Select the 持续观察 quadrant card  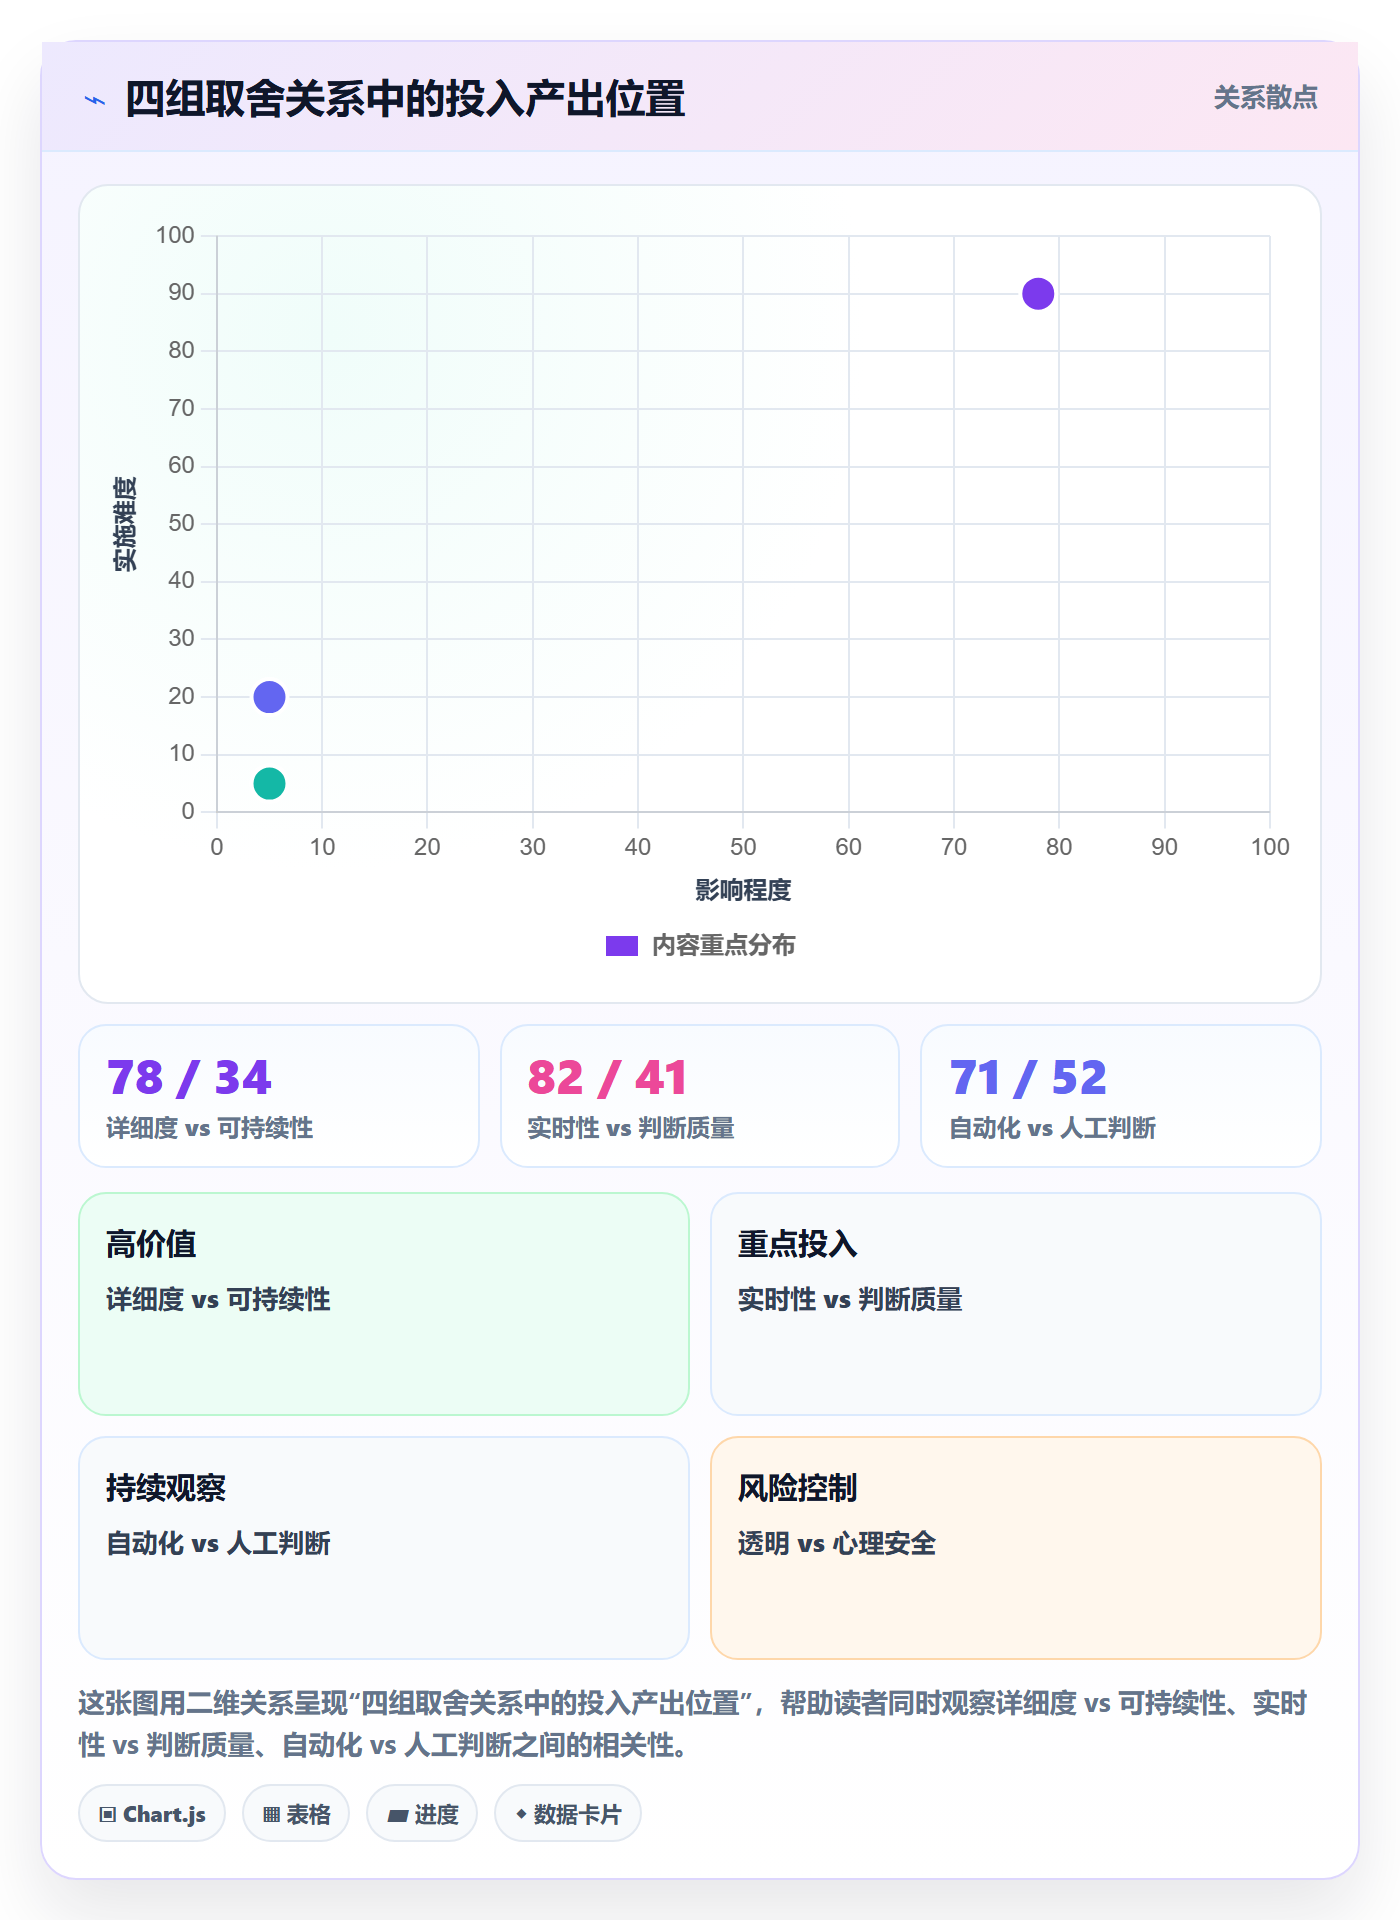384,1548
